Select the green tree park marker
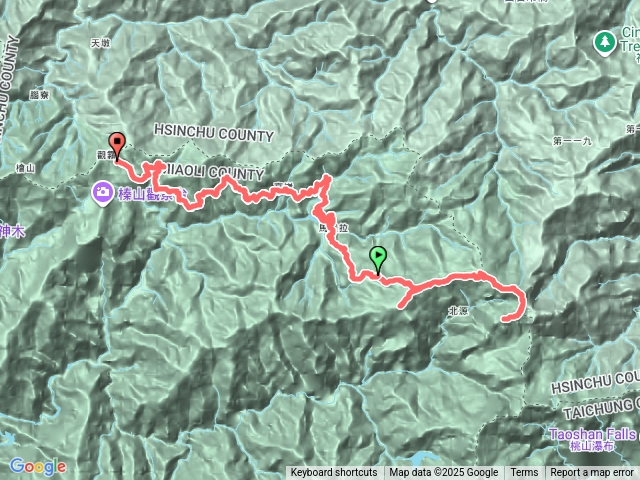Viewport: 640px width, 480px height. pos(605,43)
